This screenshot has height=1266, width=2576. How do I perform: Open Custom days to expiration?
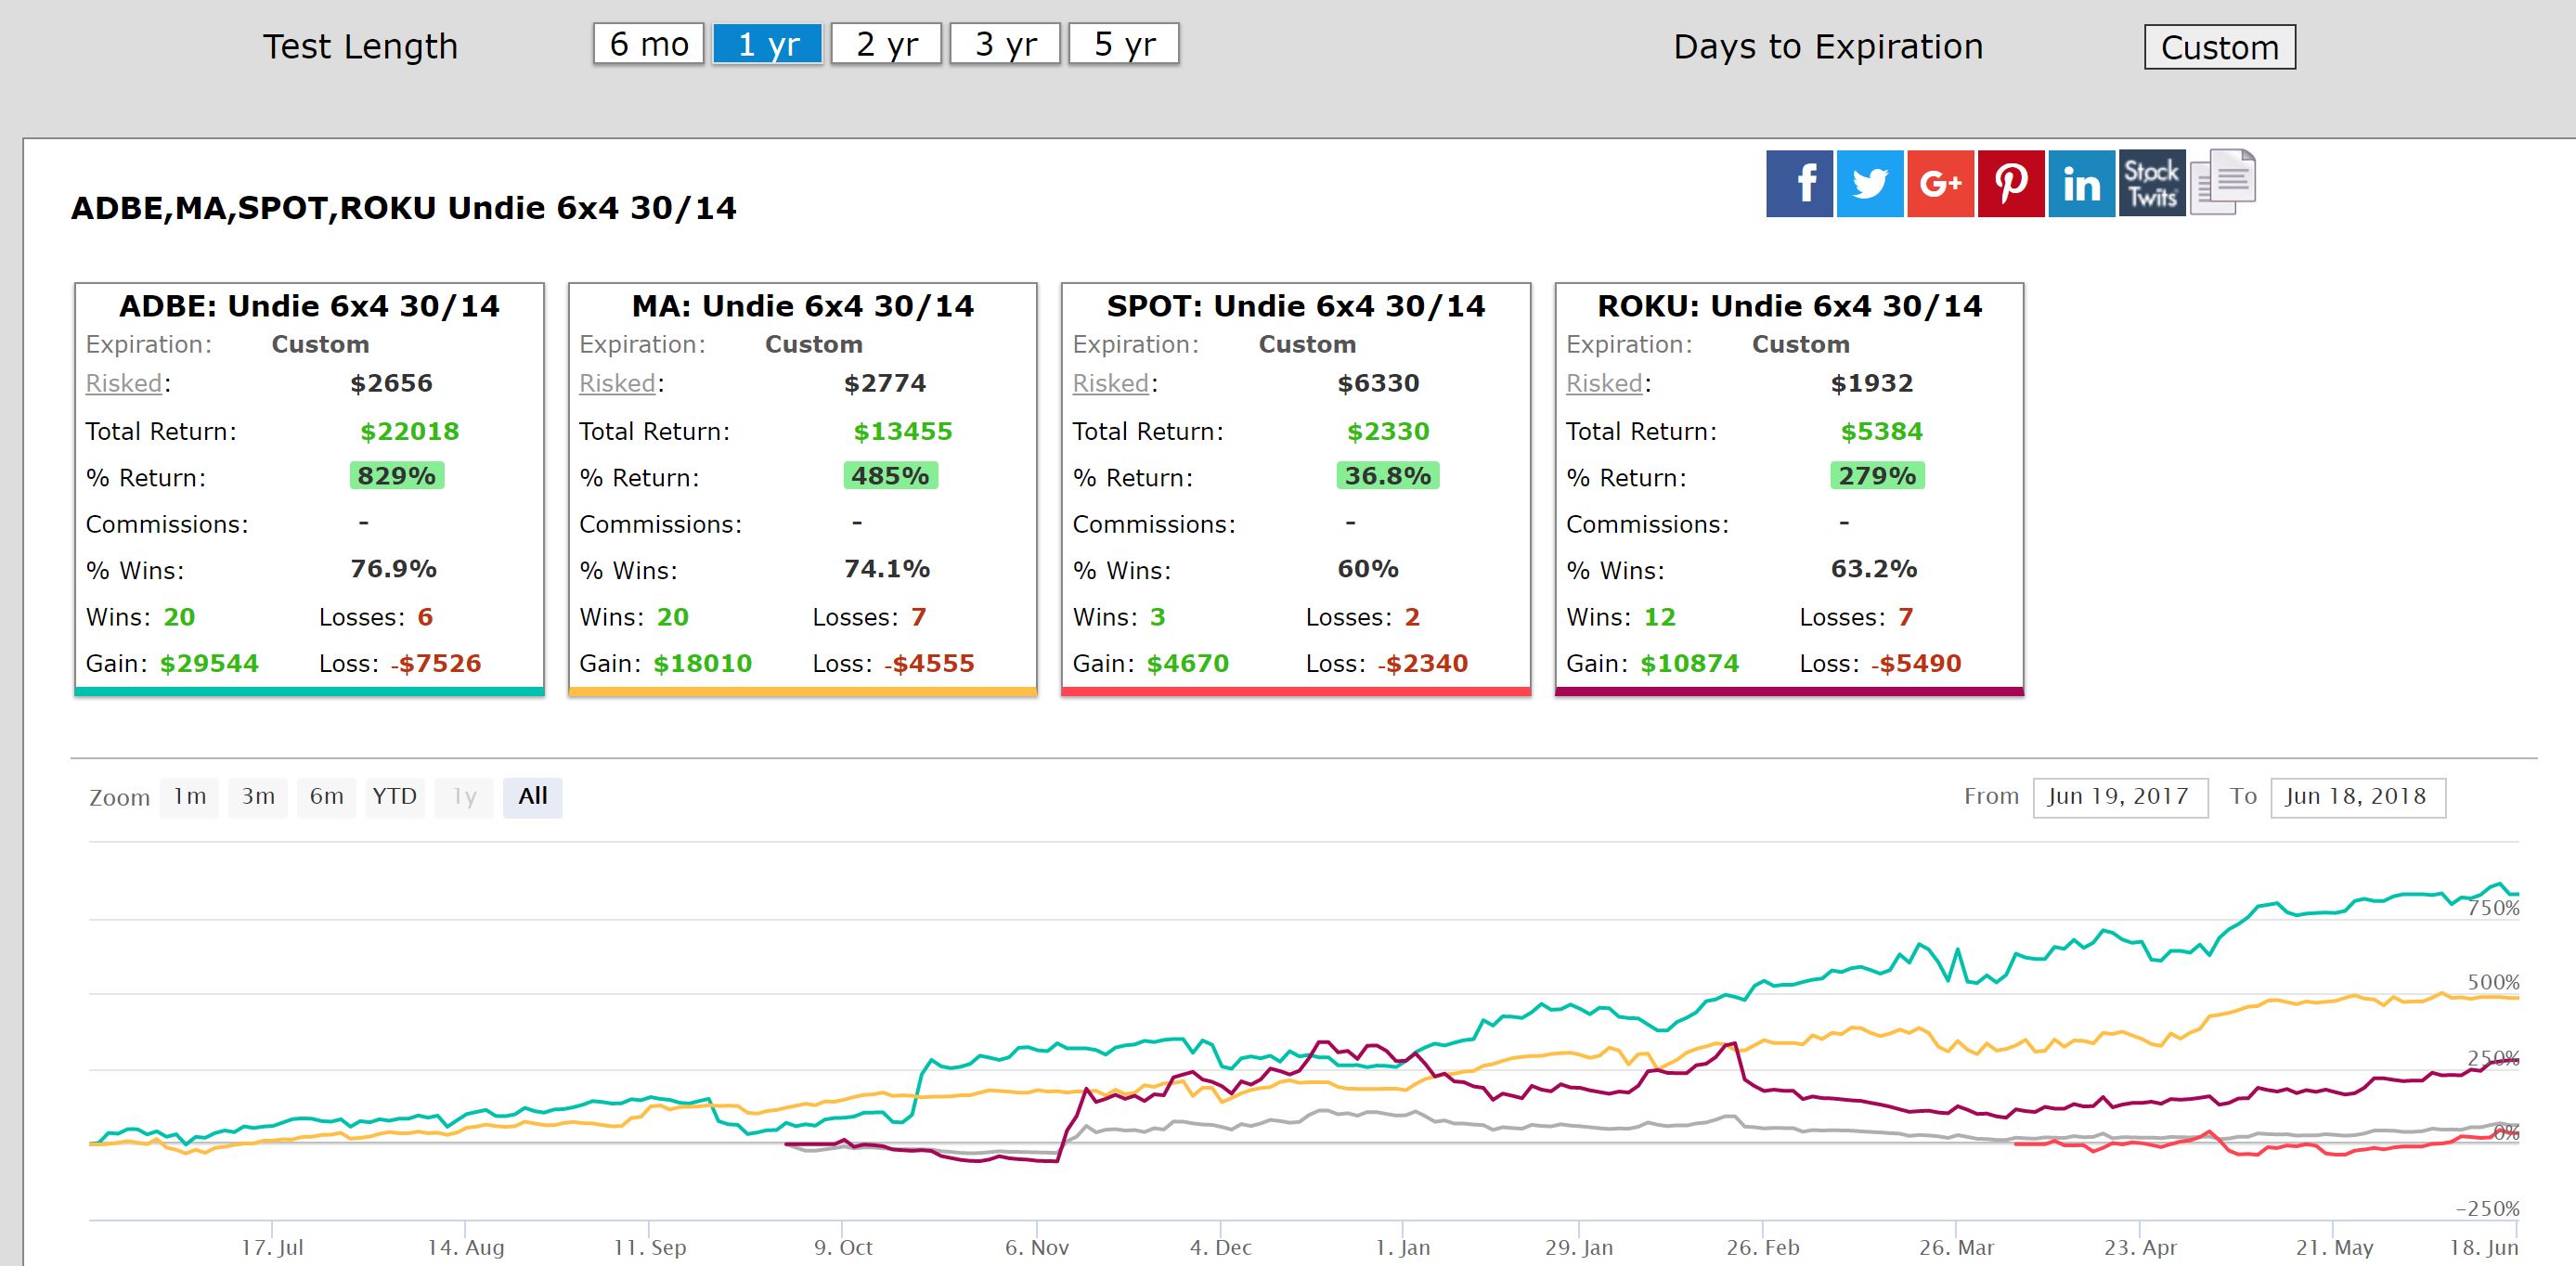click(2219, 47)
